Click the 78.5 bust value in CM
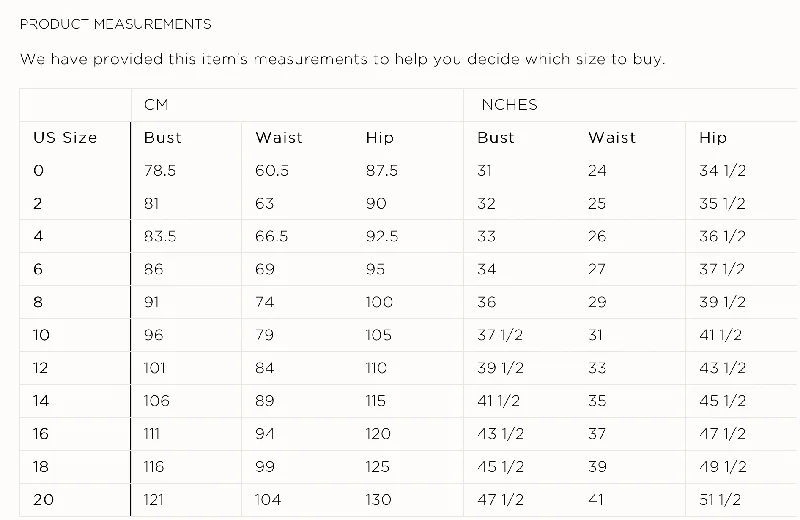Image resolution: width=800 pixels, height=520 pixels. 160,170
